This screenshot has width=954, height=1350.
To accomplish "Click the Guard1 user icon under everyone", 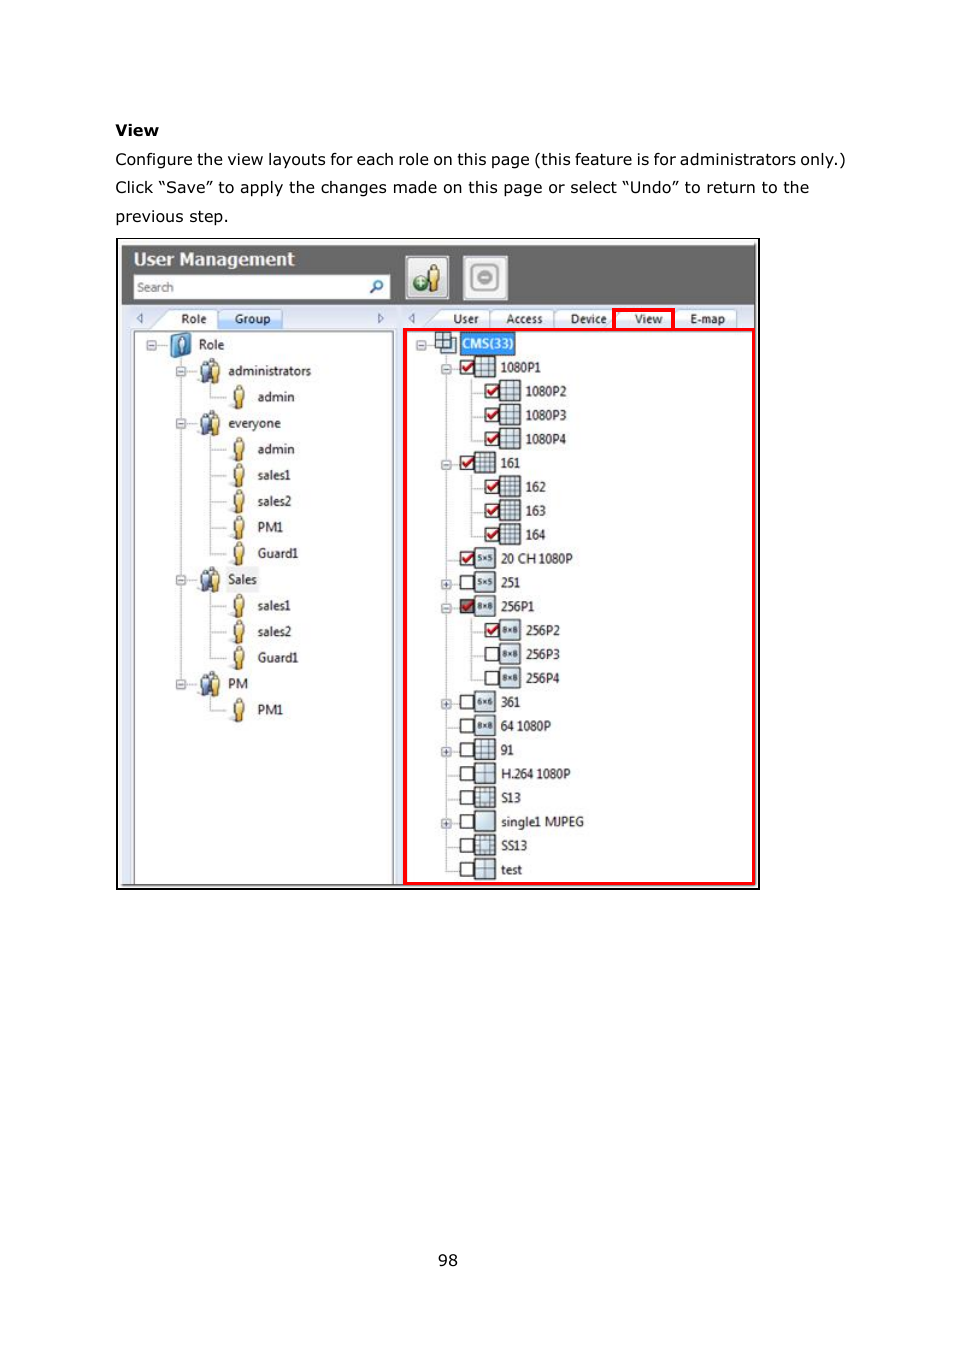I will pos(239,553).
